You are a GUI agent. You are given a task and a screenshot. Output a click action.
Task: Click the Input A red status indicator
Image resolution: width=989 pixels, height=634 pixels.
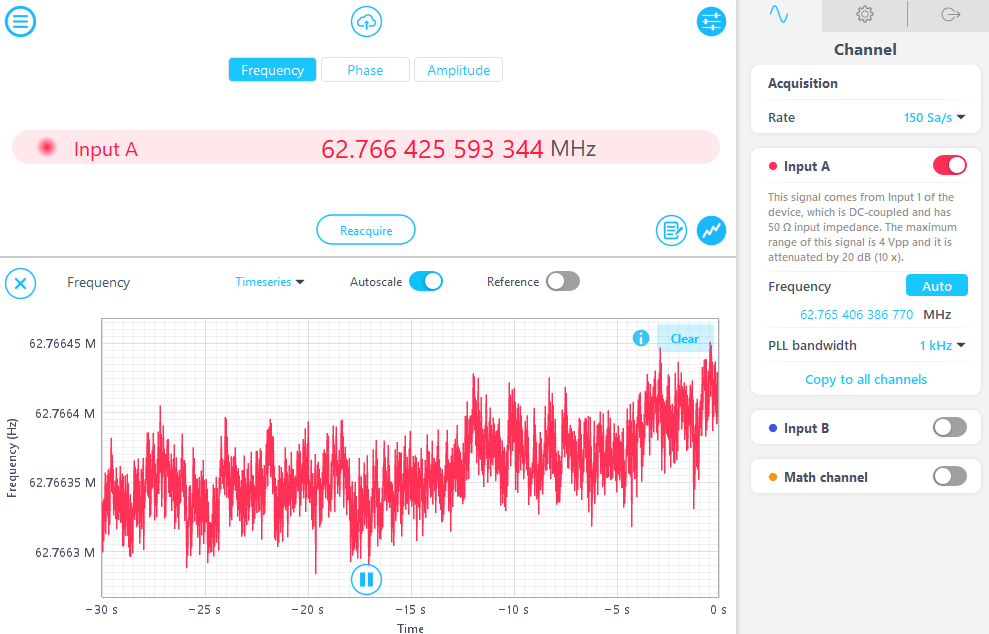point(46,148)
